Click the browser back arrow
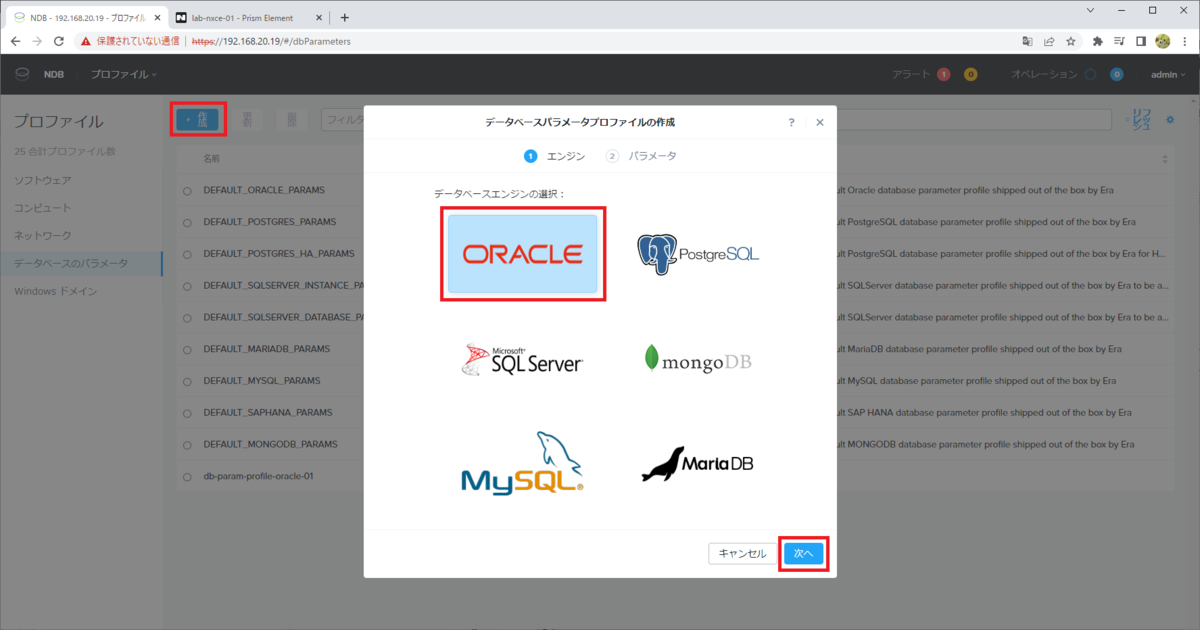The width and height of the screenshot is (1200, 630). click(15, 42)
